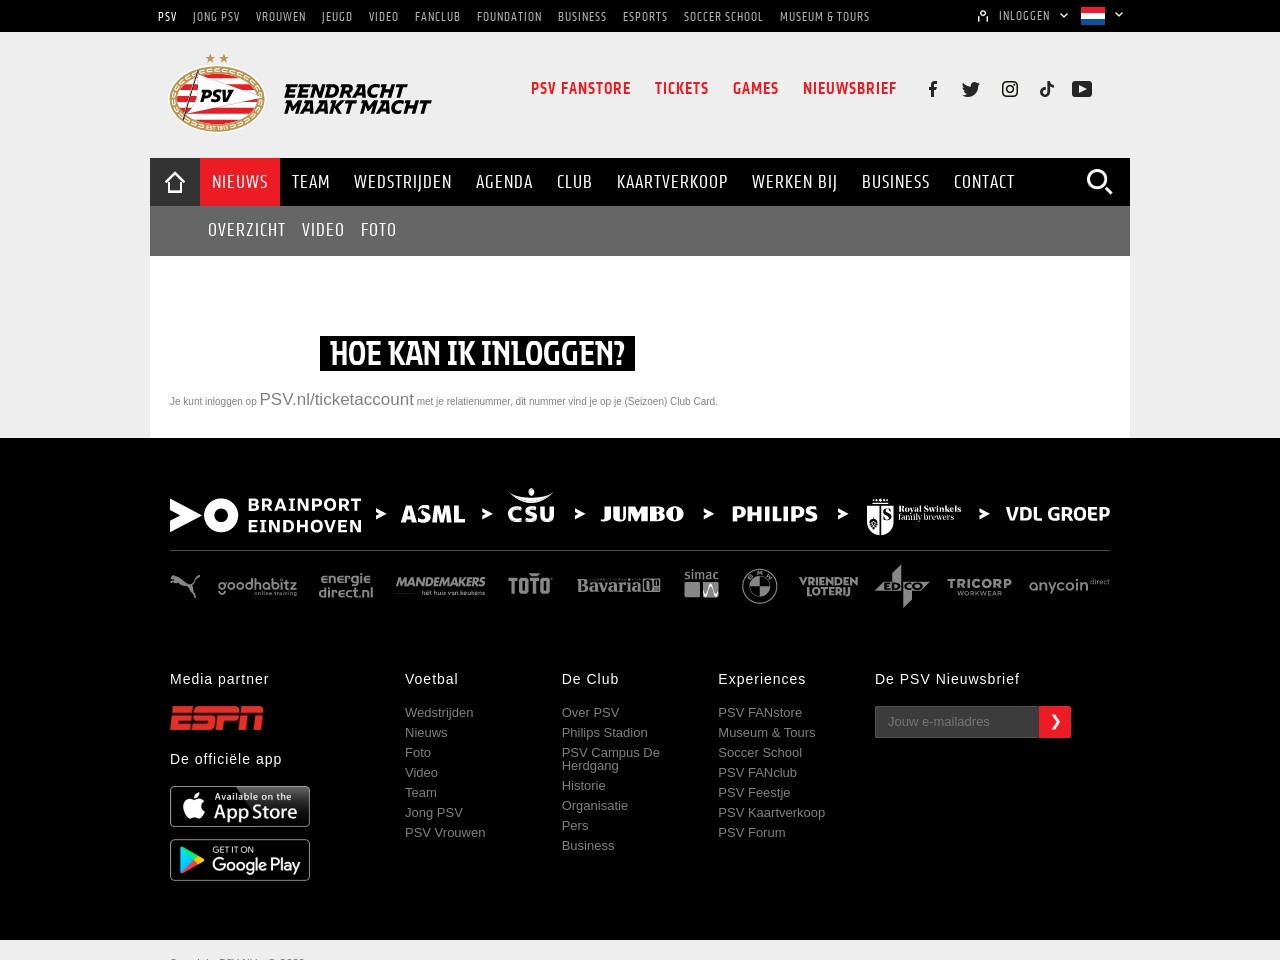The height and width of the screenshot is (960, 1280).
Task: Open footer link Soccer School
Action: point(760,753)
